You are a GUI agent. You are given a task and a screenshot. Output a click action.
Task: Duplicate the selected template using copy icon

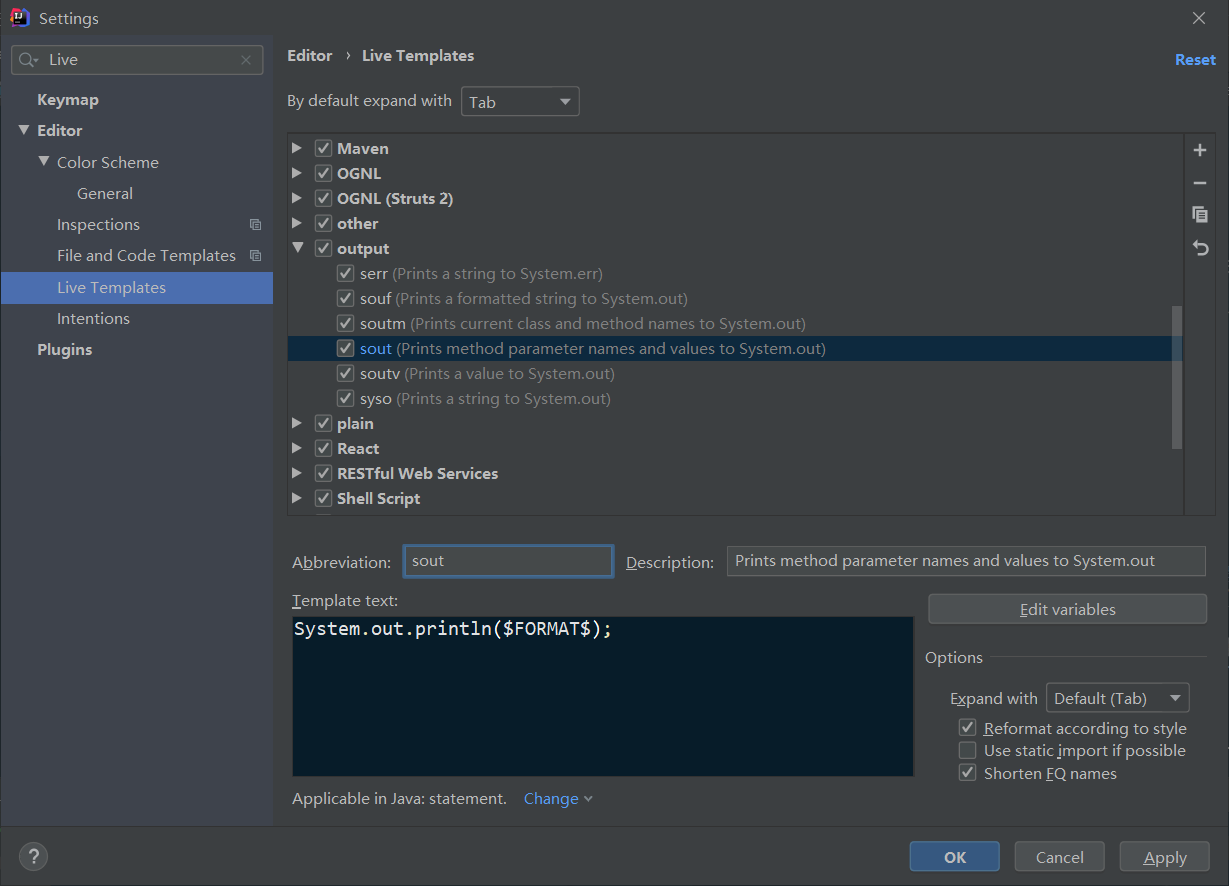(1200, 215)
